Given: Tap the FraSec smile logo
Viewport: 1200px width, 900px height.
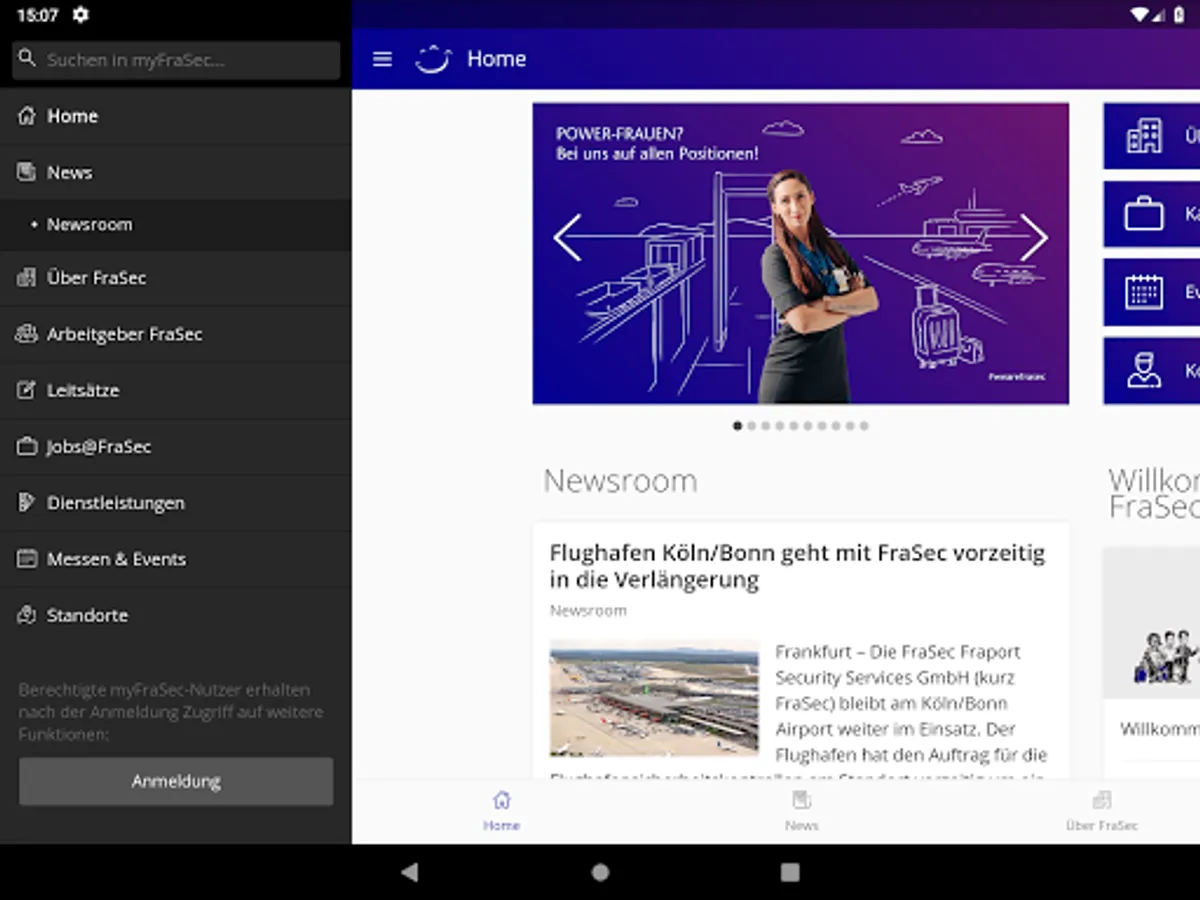Looking at the screenshot, I should point(433,59).
